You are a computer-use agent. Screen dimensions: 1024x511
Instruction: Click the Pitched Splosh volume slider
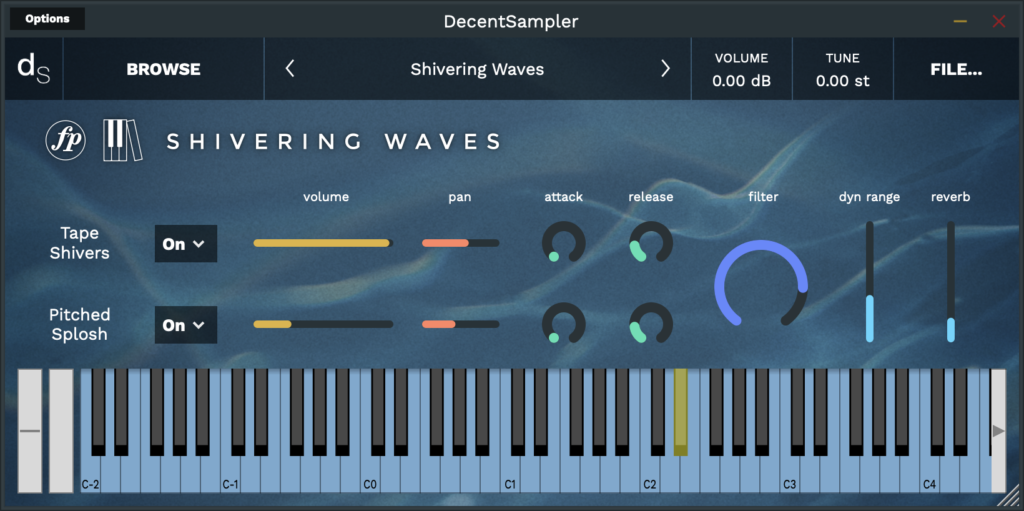pyautogui.click(x=323, y=324)
